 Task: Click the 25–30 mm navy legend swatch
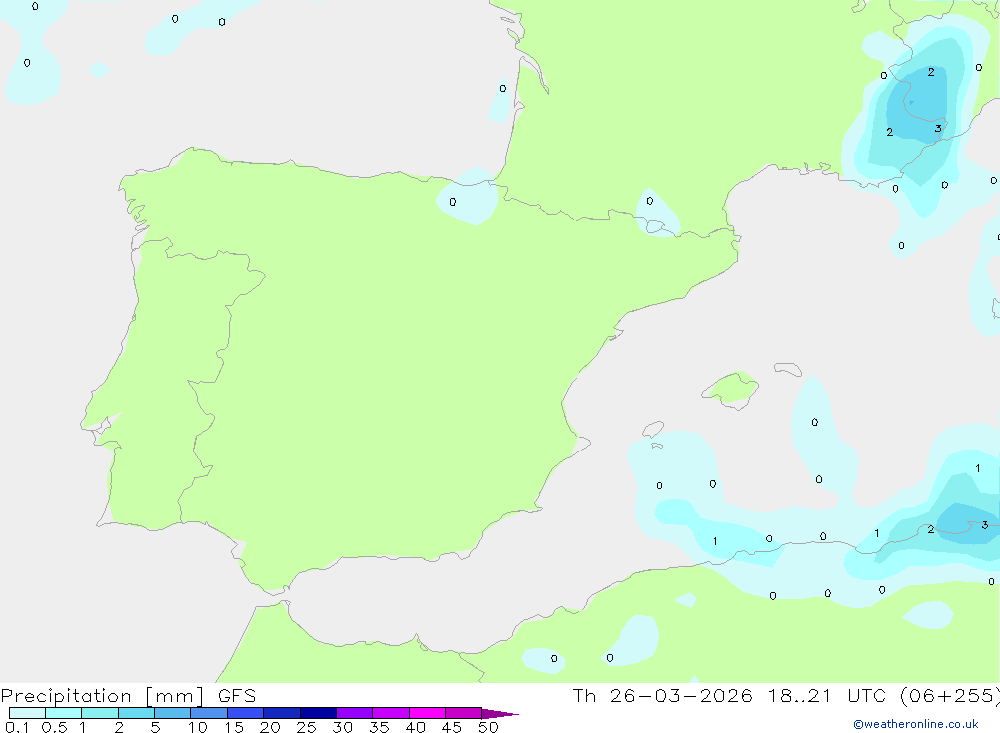pos(318,713)
